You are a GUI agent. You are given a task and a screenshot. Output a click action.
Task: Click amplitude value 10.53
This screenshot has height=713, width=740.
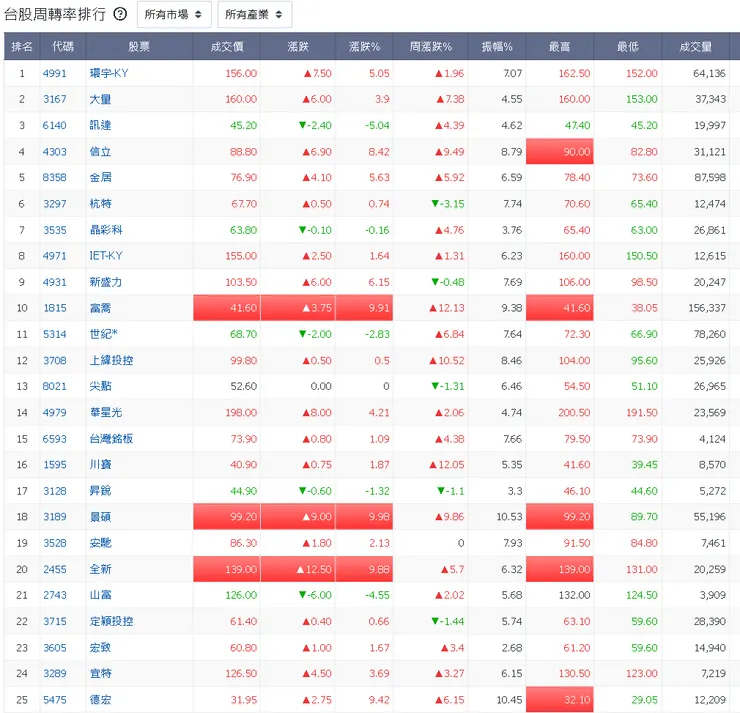pos(509,517)
